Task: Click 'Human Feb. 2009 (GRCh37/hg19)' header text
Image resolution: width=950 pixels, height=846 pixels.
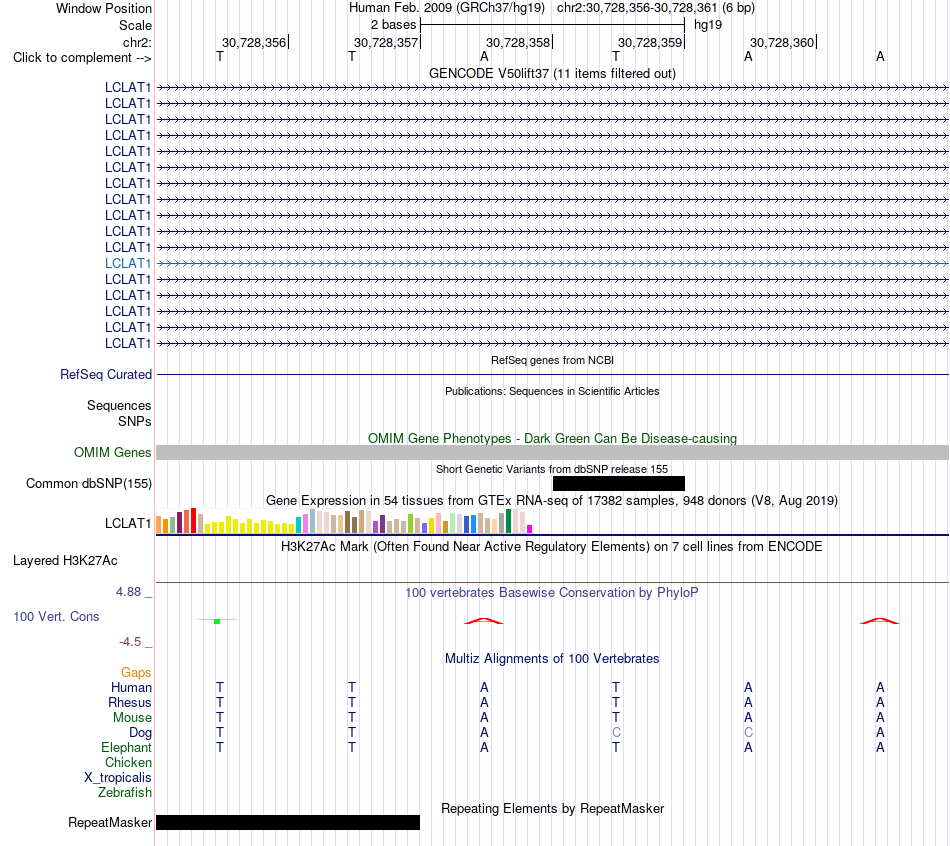Action: (x=447, y=8)
